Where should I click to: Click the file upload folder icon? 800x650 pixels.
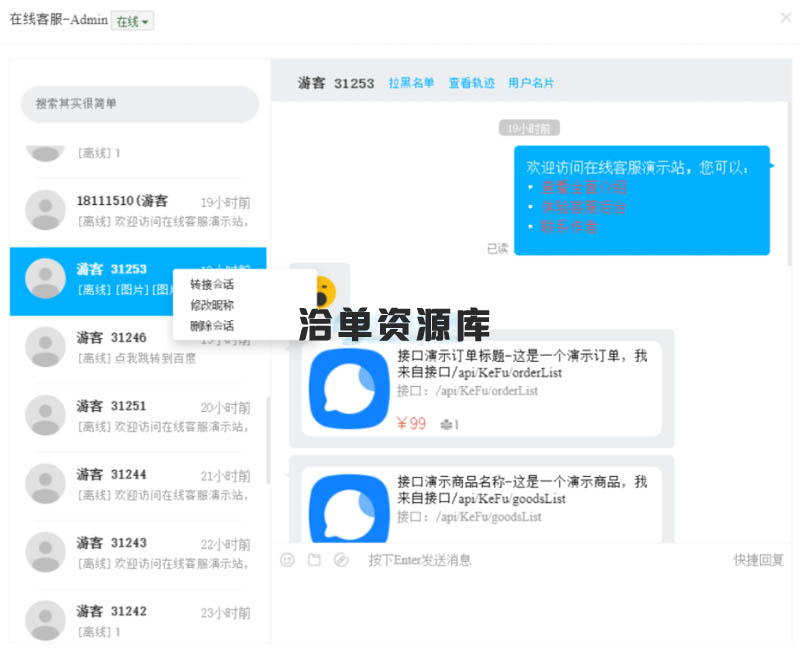click(314, 560)
